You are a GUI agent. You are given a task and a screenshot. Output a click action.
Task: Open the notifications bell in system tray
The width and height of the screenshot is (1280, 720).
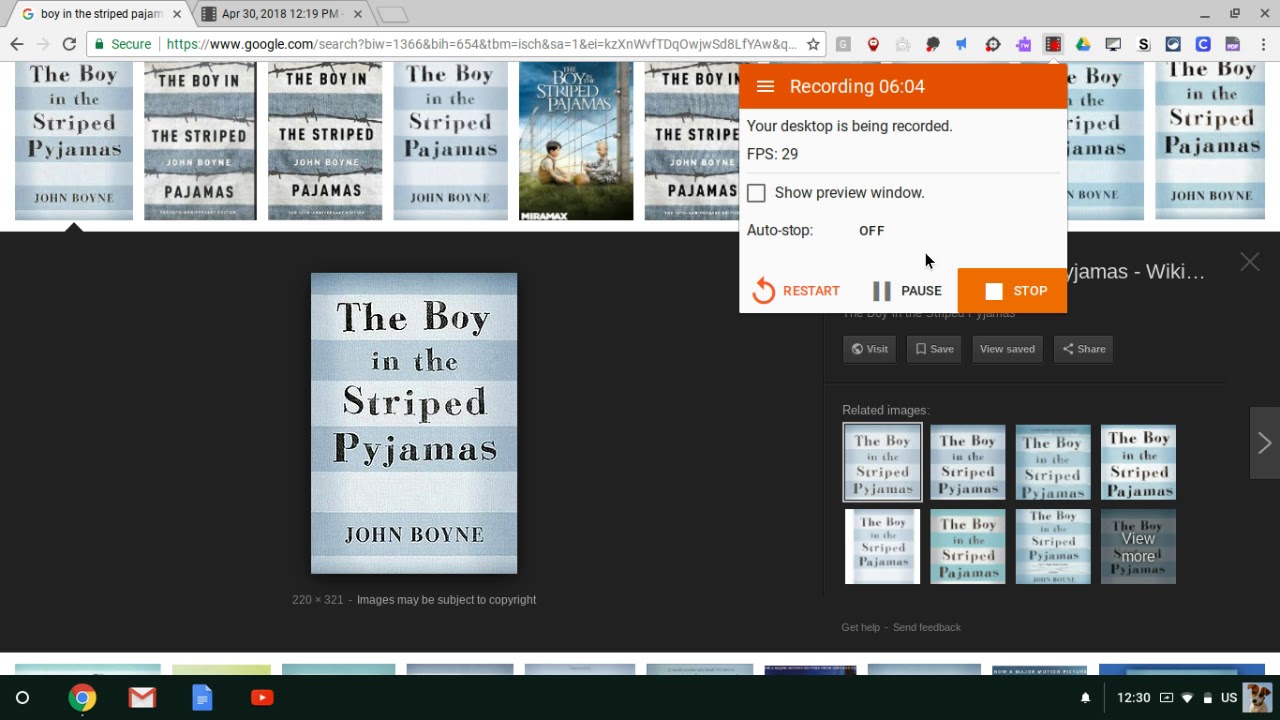[1085, 698]
